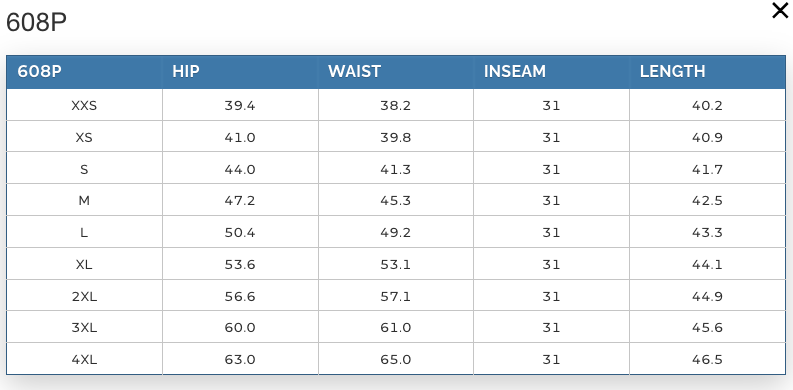Click waist value 57.1 in the 2XL row
The width and height of the screenshot is (793, 390).
click(x=395, y=296)
